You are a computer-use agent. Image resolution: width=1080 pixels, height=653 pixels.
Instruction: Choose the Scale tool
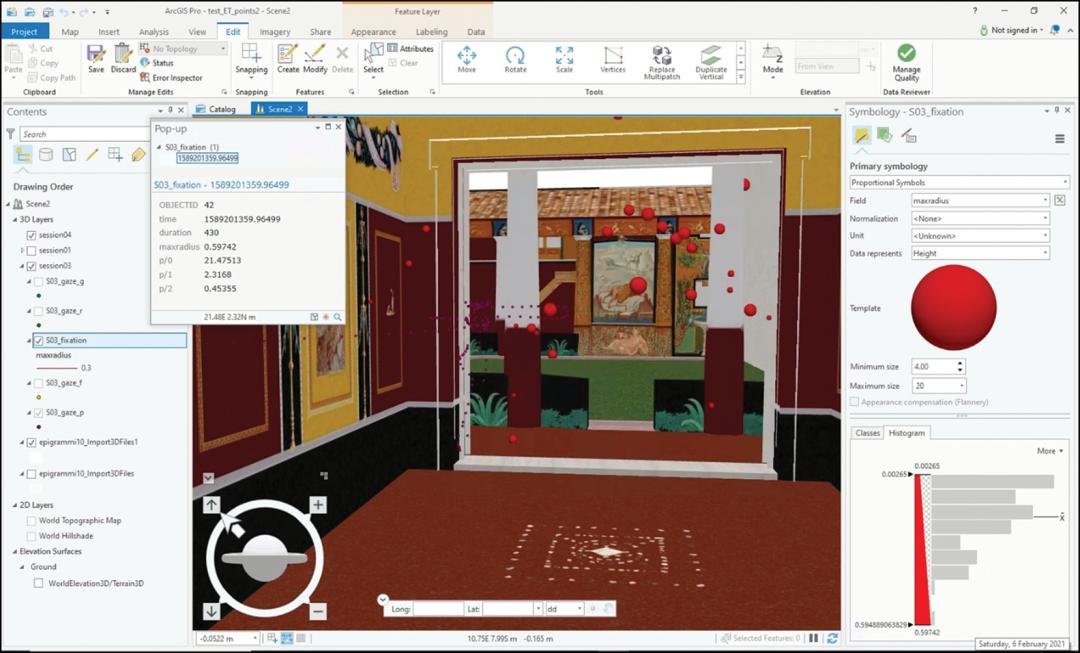565,58
